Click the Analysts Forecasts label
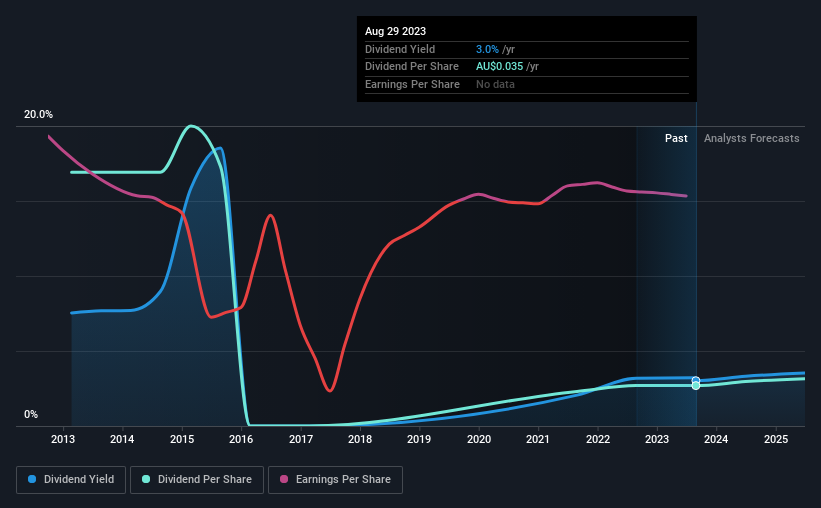Screen dimensions: 821x508 (x=751, y=138)
